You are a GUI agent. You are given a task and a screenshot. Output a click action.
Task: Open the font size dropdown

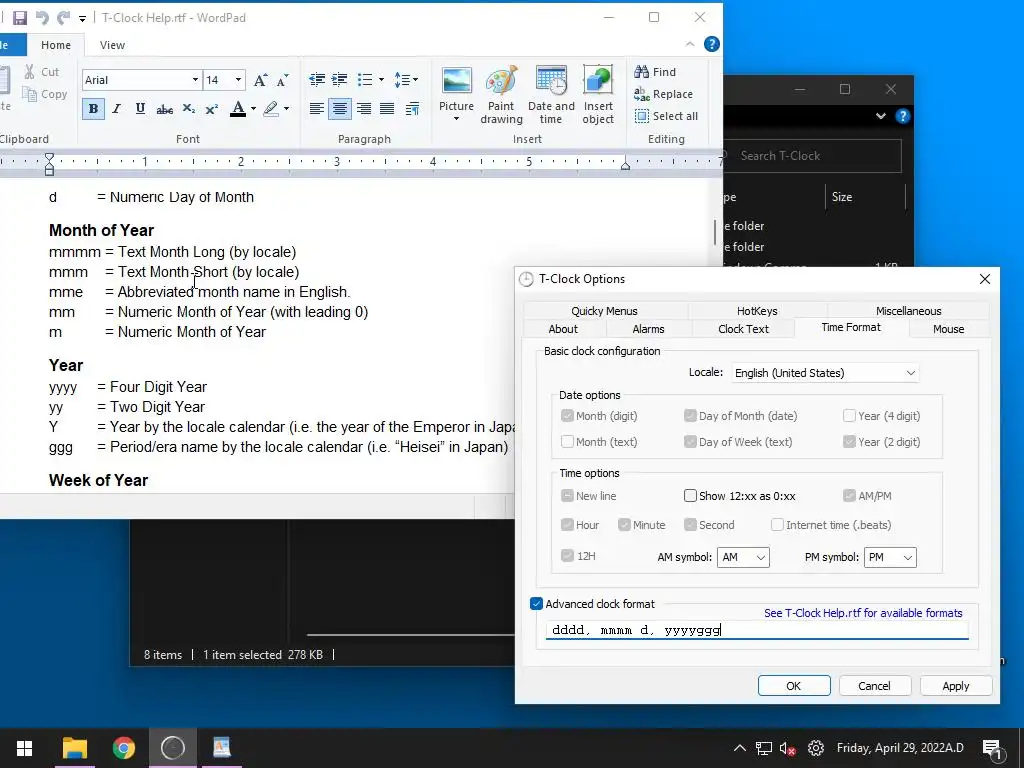coord(238,80)
